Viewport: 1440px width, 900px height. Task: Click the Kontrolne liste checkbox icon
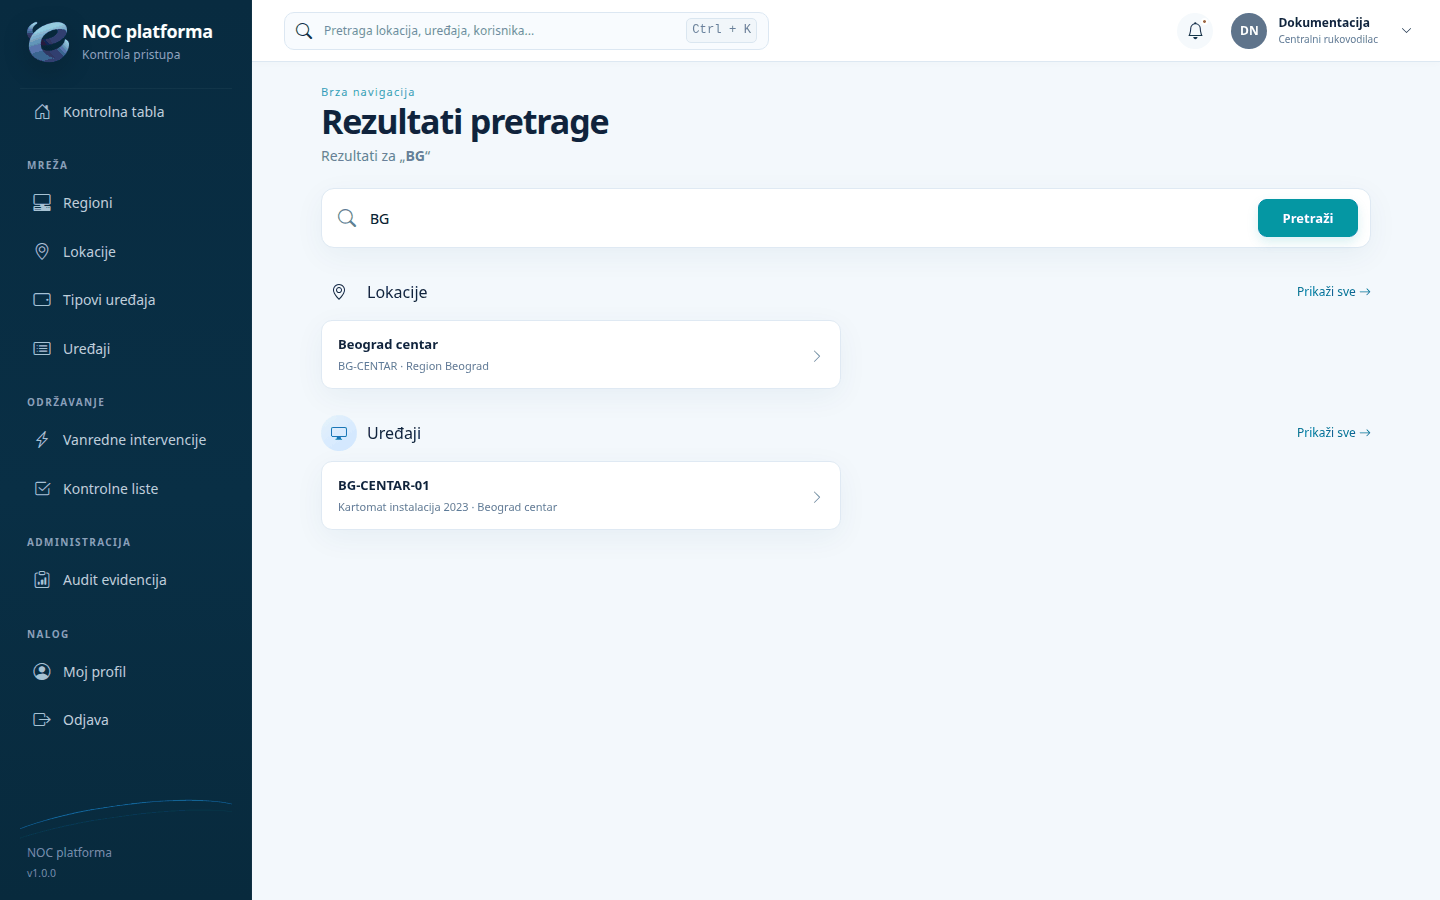coord(42,489)
